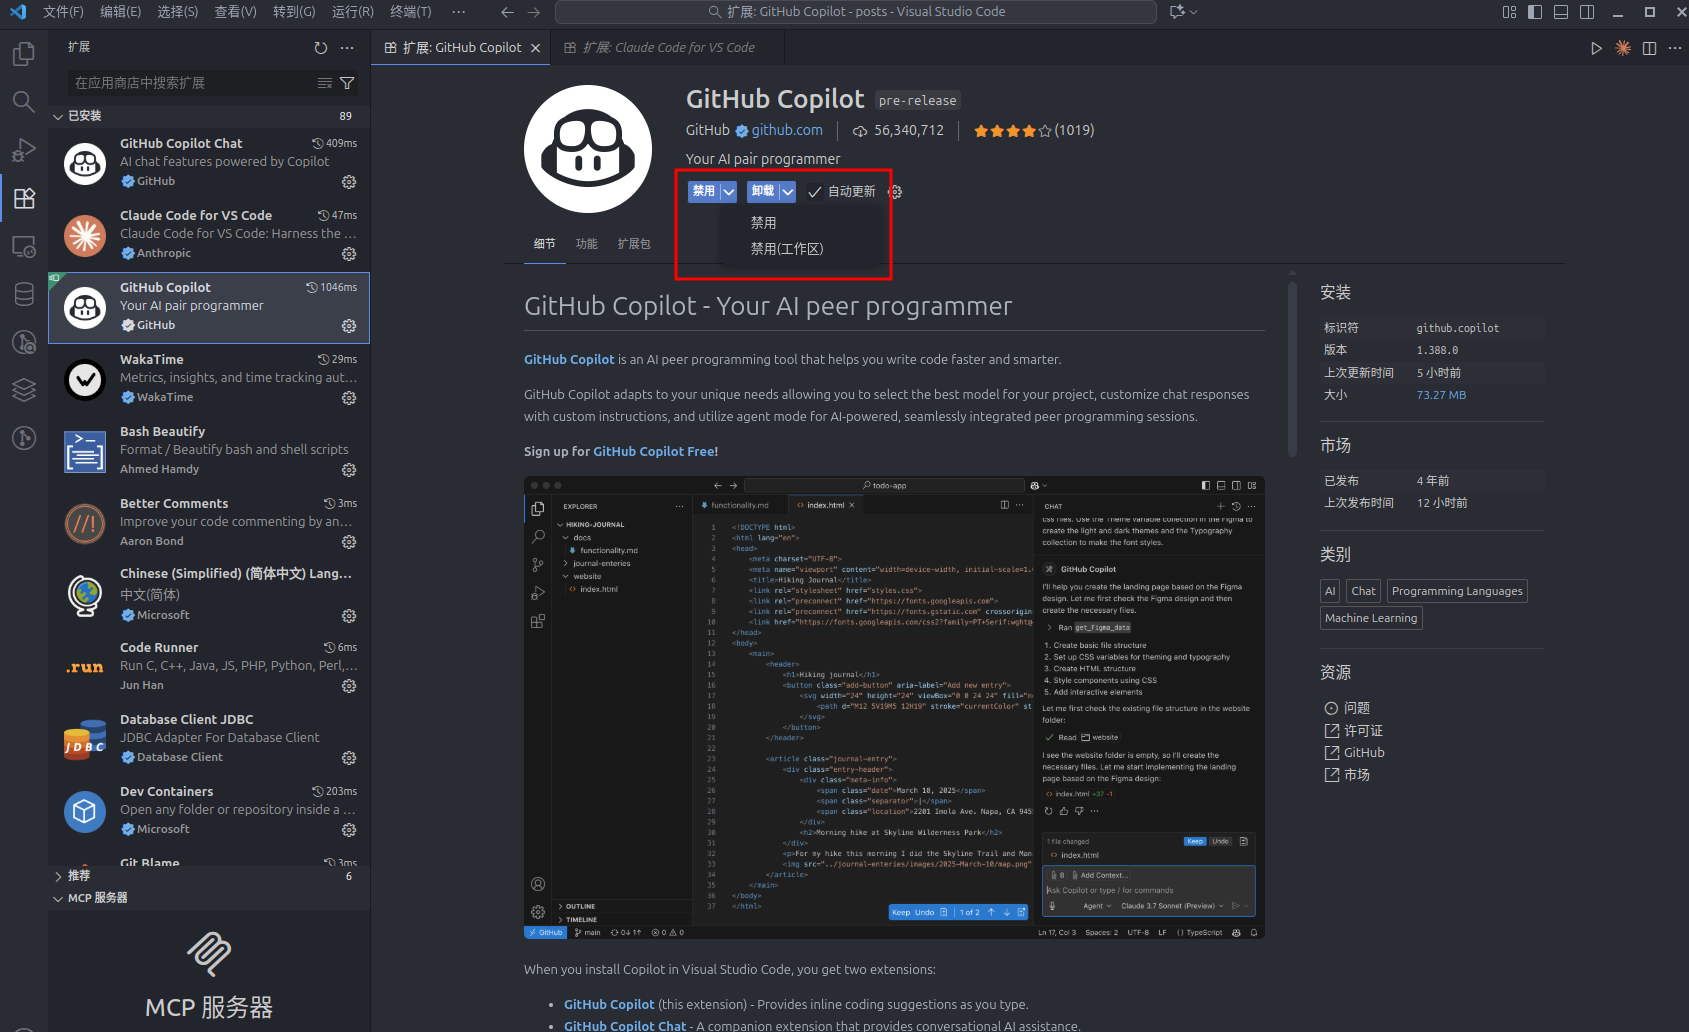
Task: Open manage gear for WakaTime extension
Action: point(349,398)
